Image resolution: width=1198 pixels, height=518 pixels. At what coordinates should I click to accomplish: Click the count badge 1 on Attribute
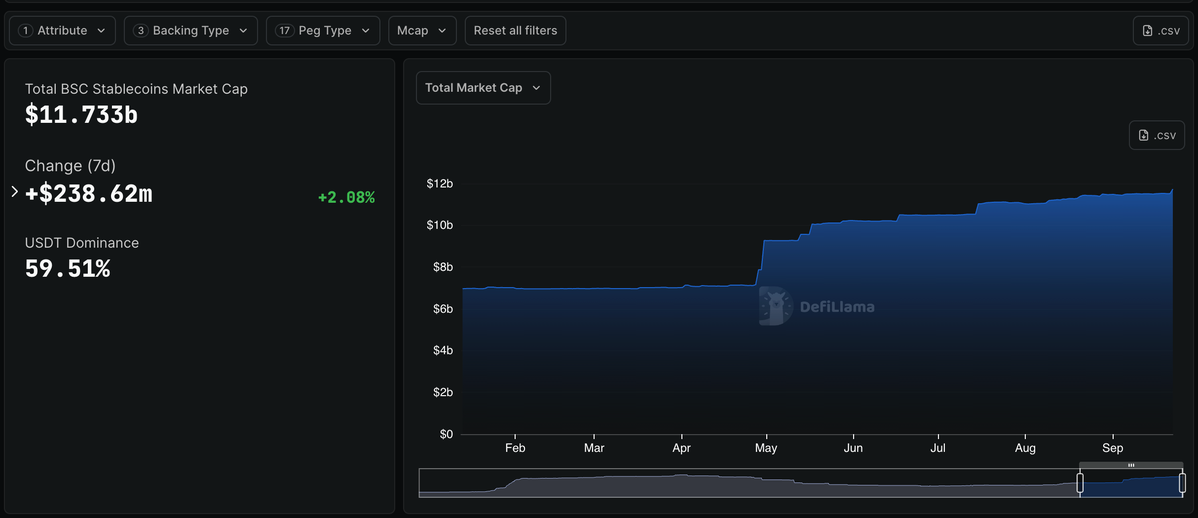pyautogui.click(x=26, y=31)
